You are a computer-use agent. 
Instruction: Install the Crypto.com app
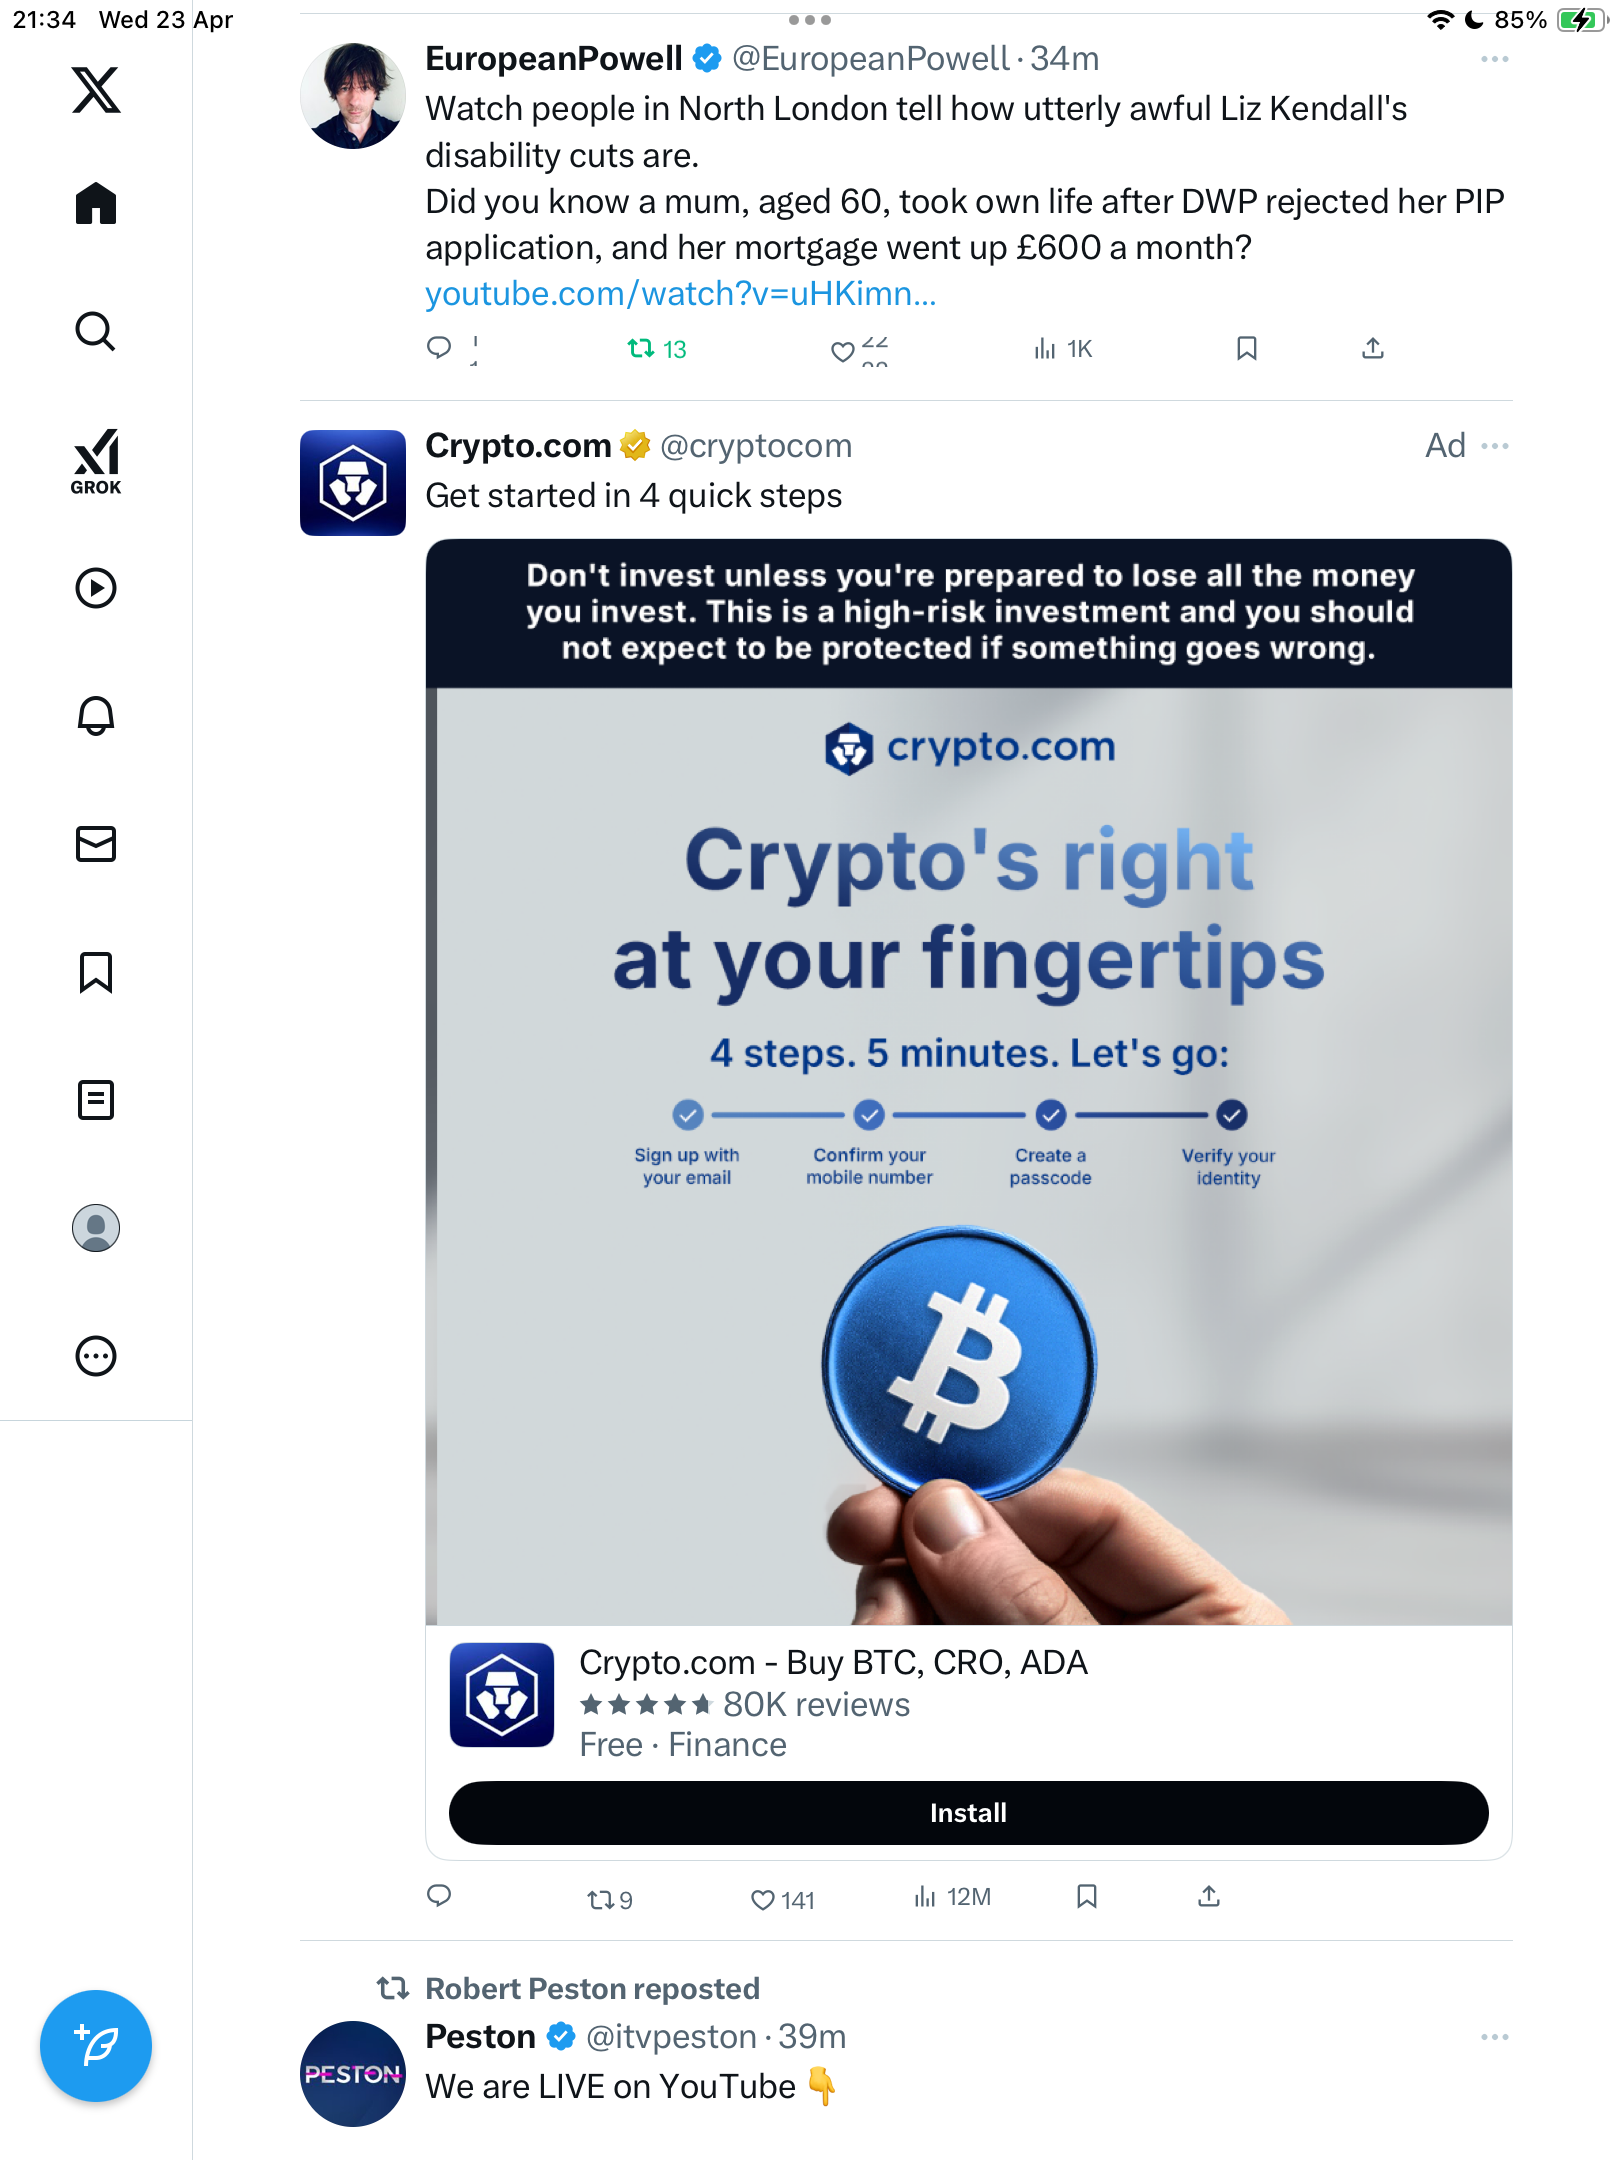coord(968,1813)
